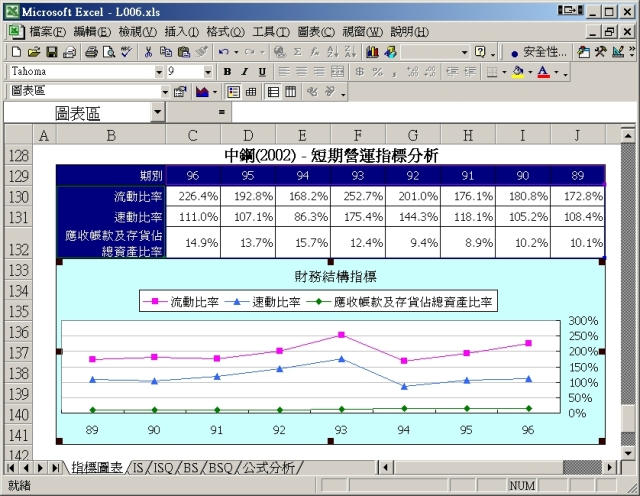Viewport: 640px width, 496px height.
Task: Click the fill color bucket
Action: 518,72
